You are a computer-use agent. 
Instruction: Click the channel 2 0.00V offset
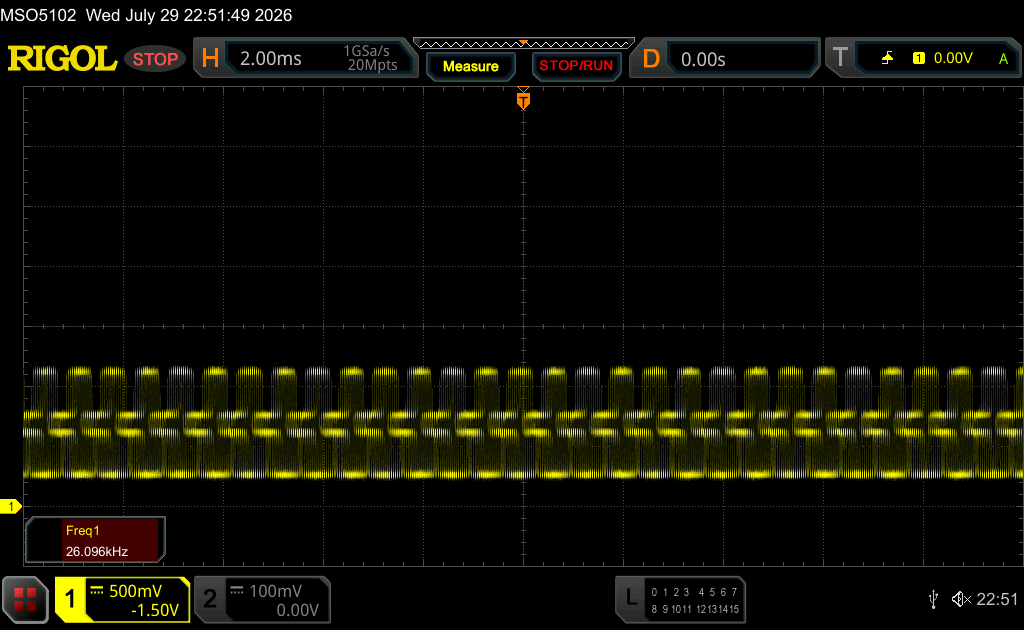[x=297, y=610]
